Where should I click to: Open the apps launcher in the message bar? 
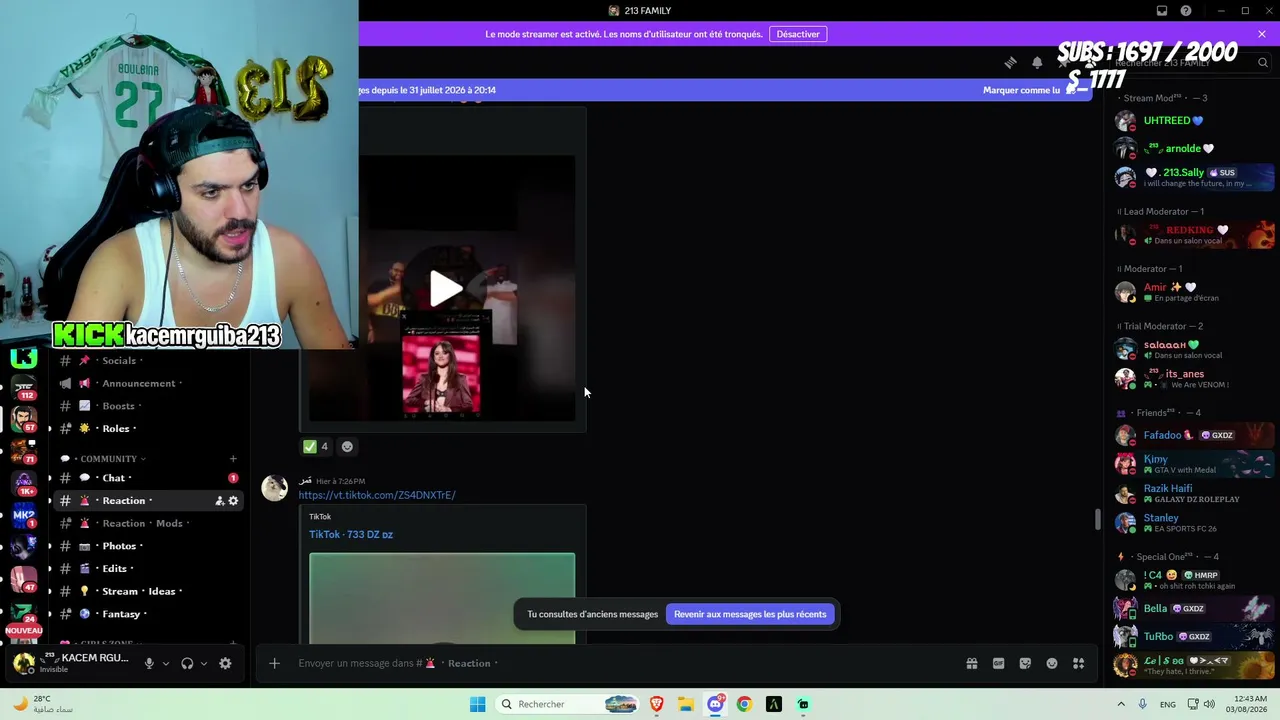pyautogui.click(x=1078, y=663)
